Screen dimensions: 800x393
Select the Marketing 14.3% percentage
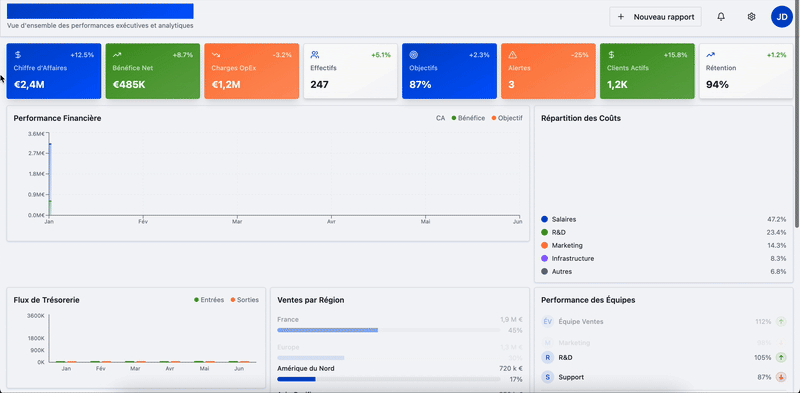(x=777, y=245)
